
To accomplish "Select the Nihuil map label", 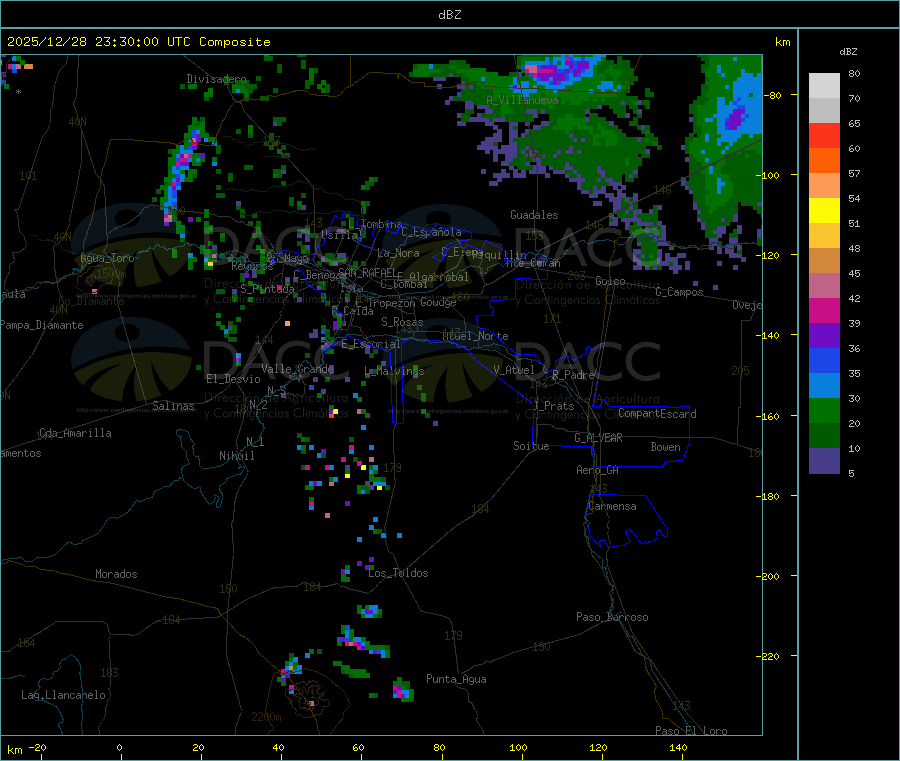I will [236, 456].
